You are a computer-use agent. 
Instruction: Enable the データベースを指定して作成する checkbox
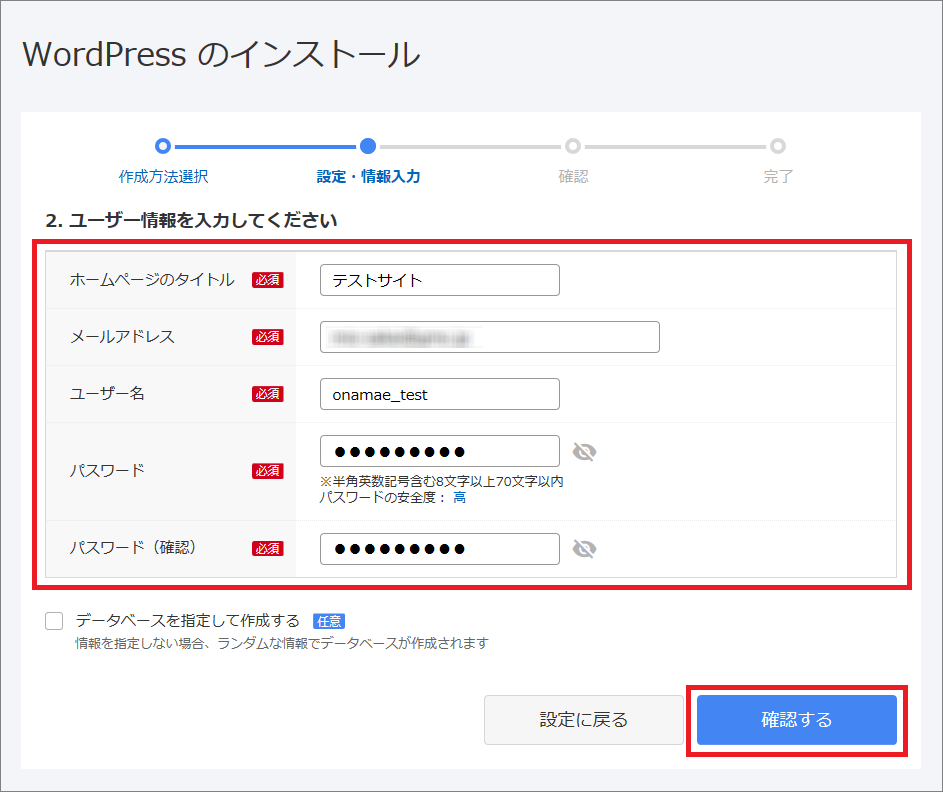click(x=54, y=621)
